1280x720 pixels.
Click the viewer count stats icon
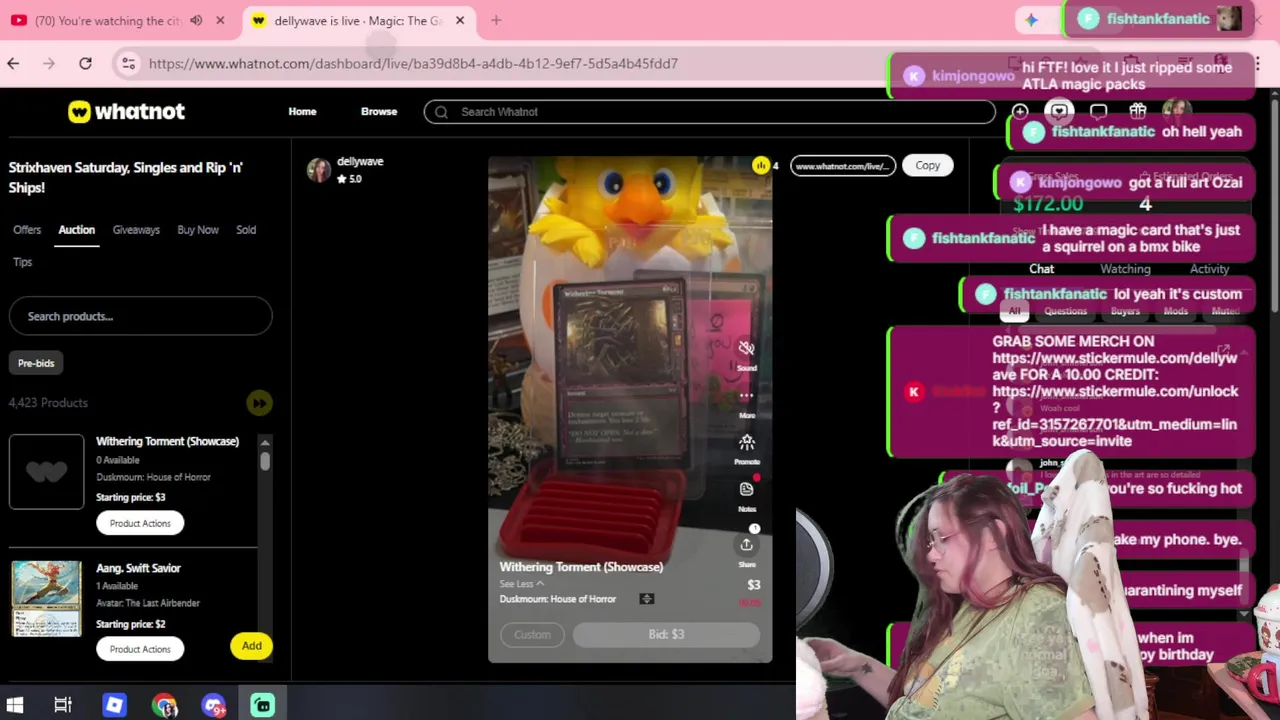pyautogui.click(x=761, y=166)
